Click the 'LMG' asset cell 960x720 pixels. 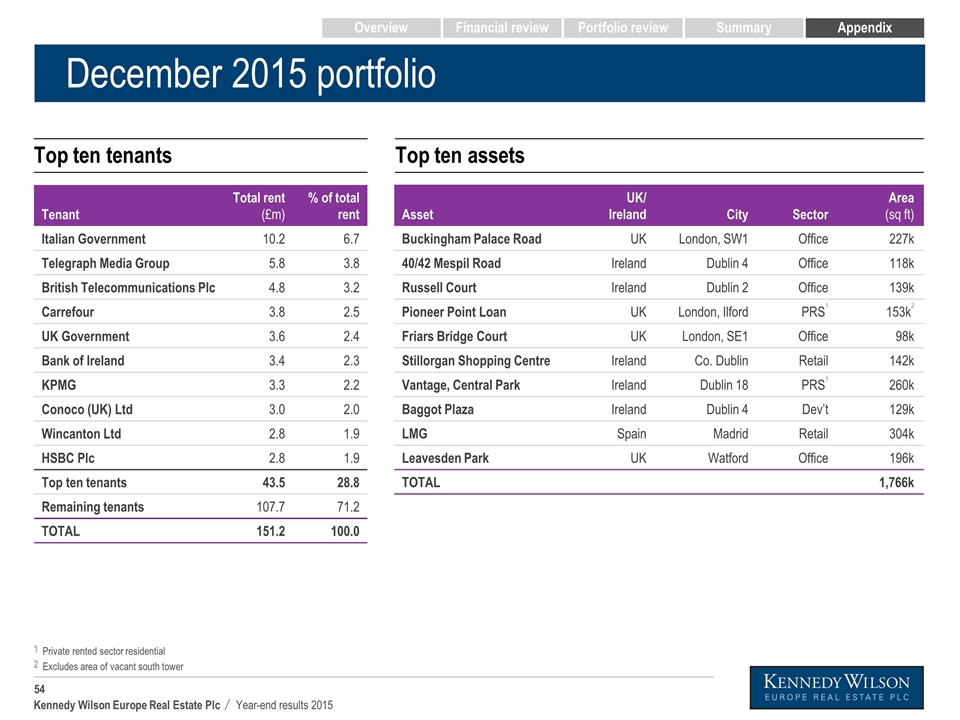coord(414,434)
